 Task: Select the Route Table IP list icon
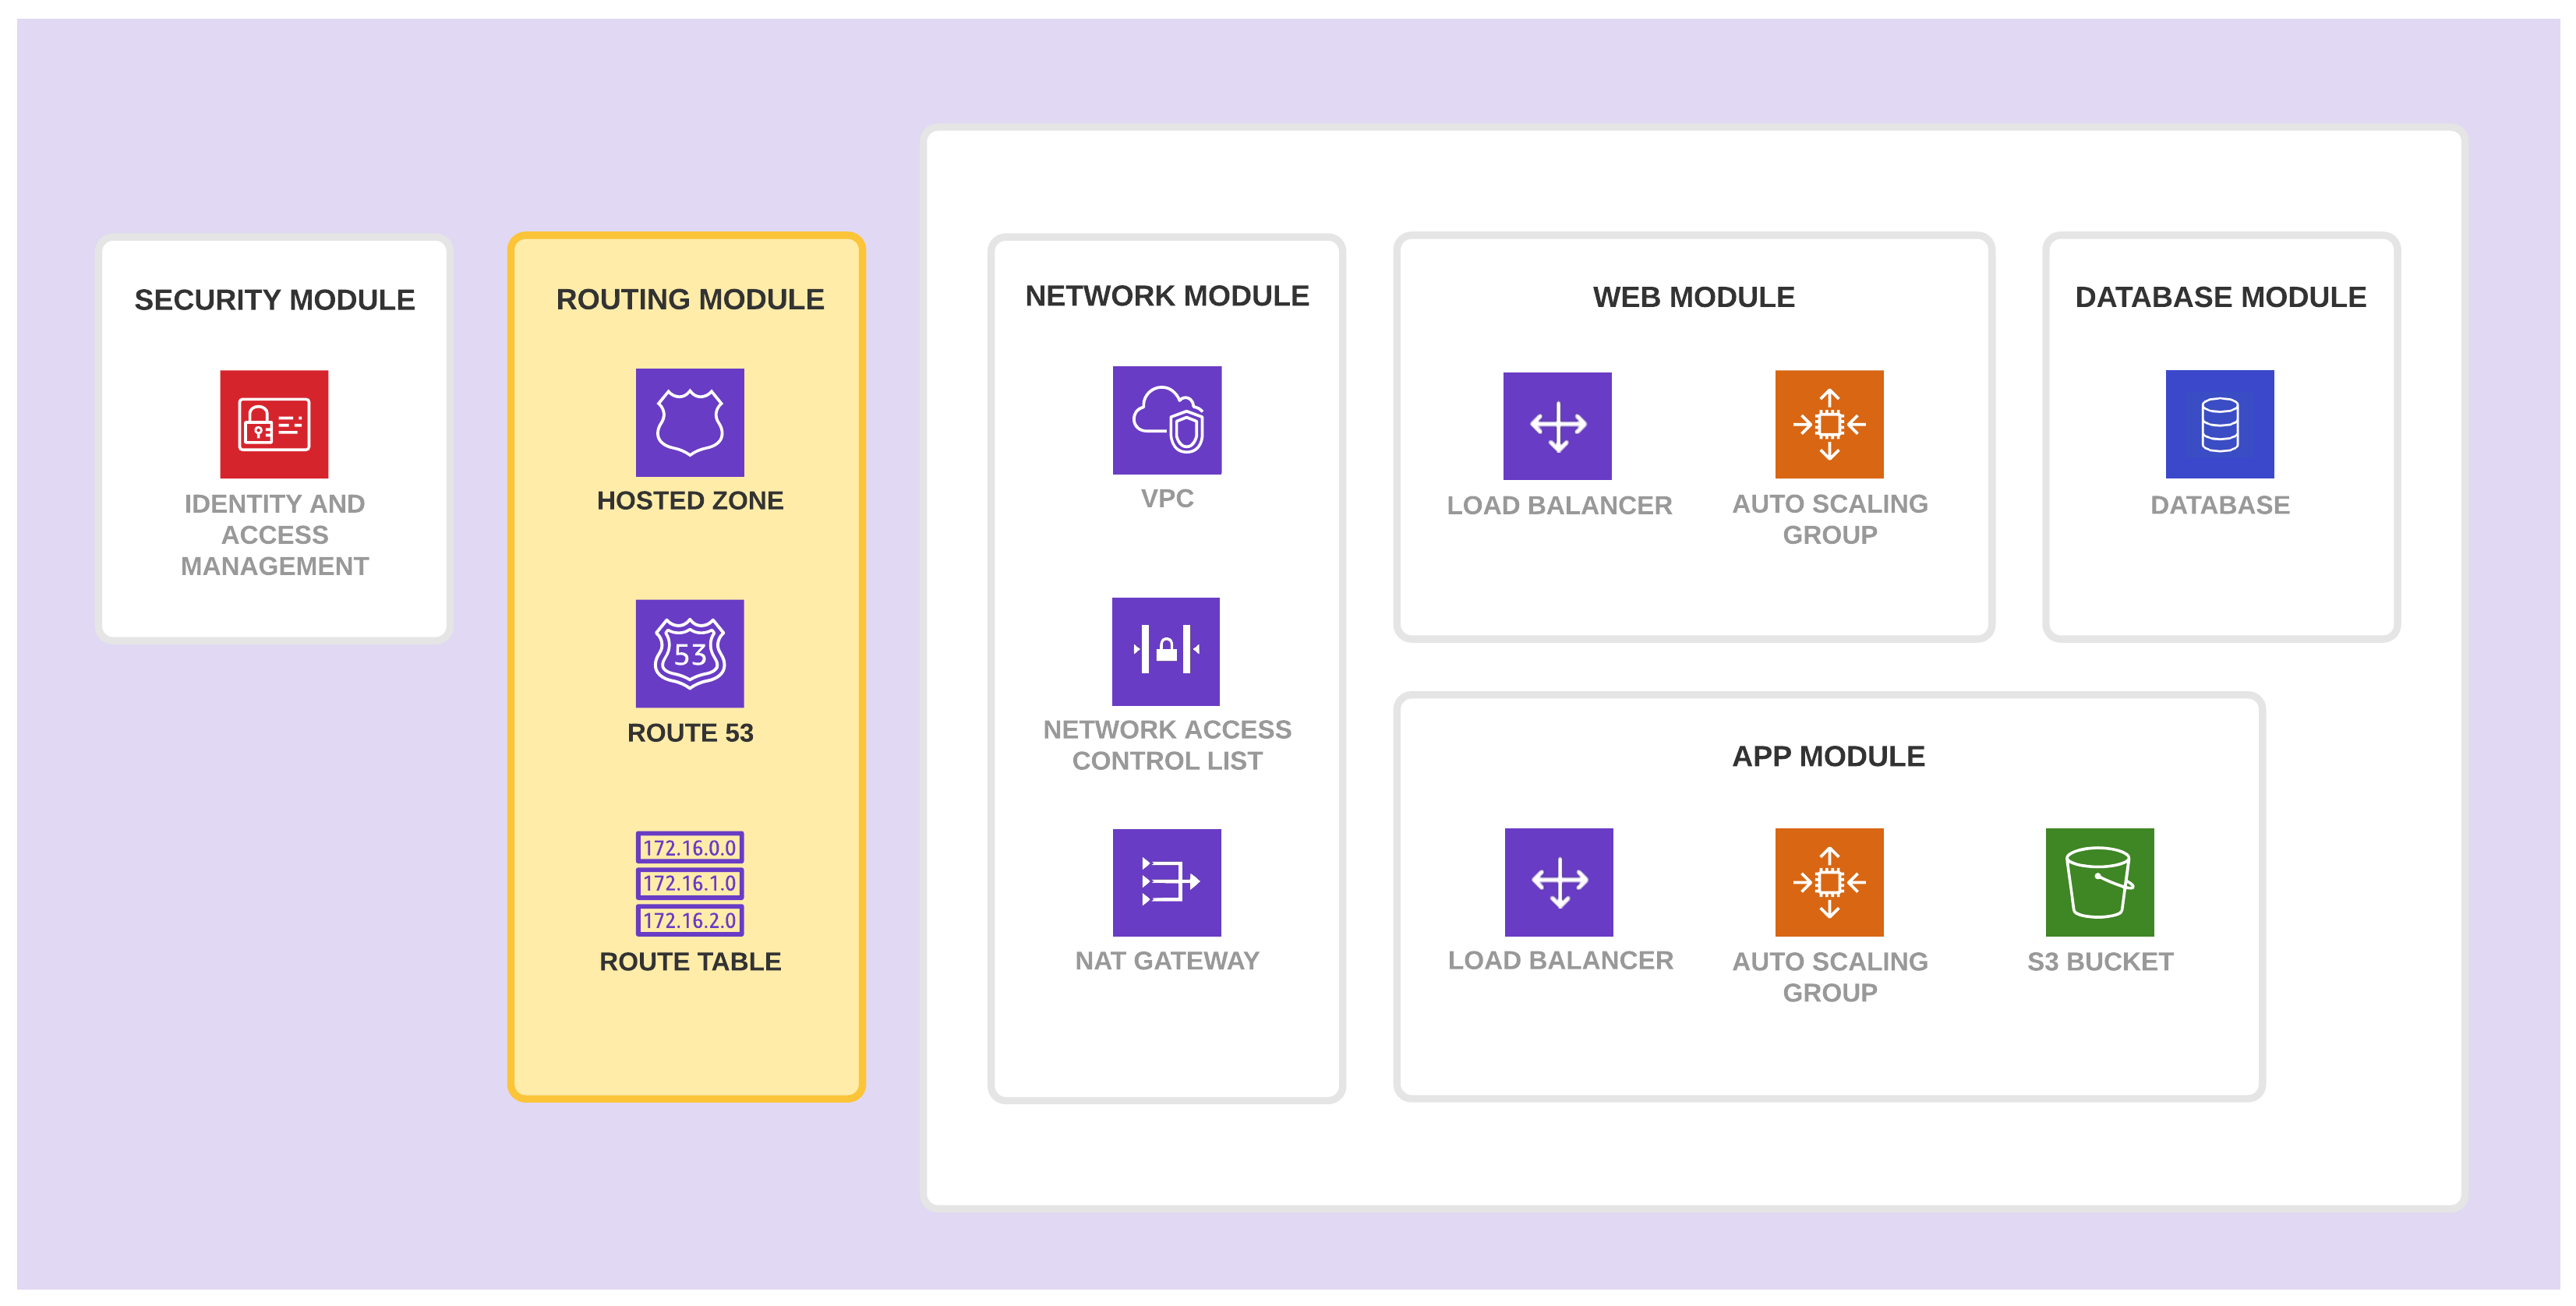click(x=690, y=883)
